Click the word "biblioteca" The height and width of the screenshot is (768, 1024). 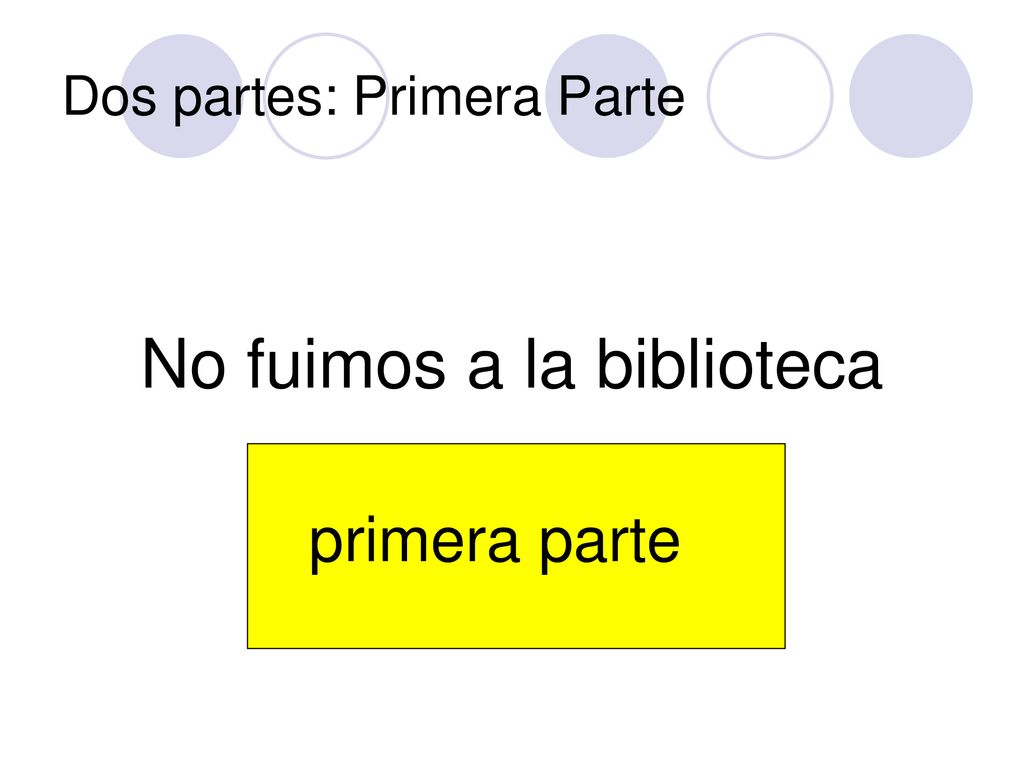tap(739, 364)
